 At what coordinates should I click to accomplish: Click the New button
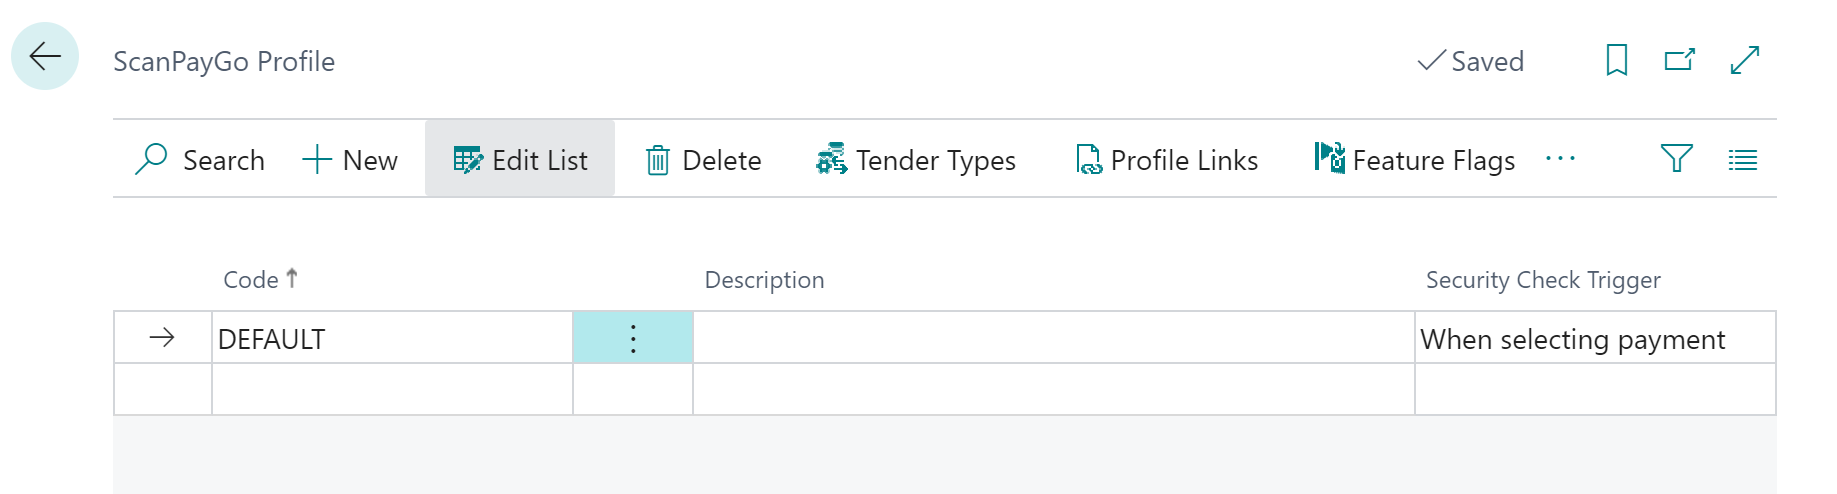point(350,160)
